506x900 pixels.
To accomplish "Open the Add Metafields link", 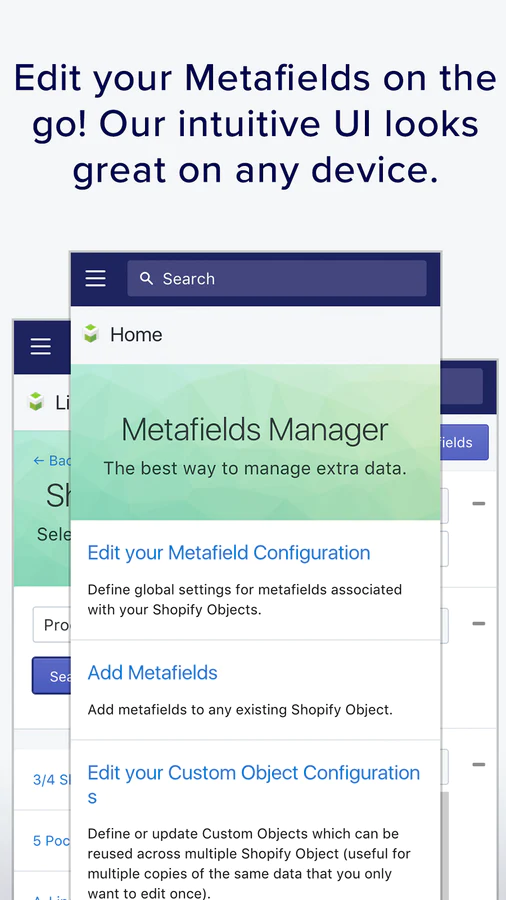I will (153, 673).
